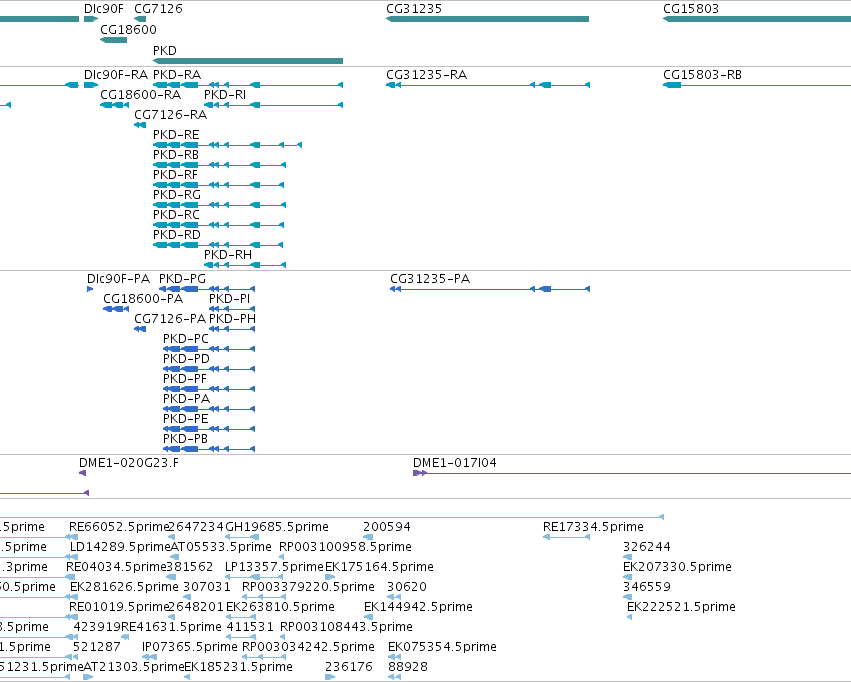Viewport: 851px width, 682px height.
Task: Click the EK175164.5prime EST label
Action: (379, 567)
